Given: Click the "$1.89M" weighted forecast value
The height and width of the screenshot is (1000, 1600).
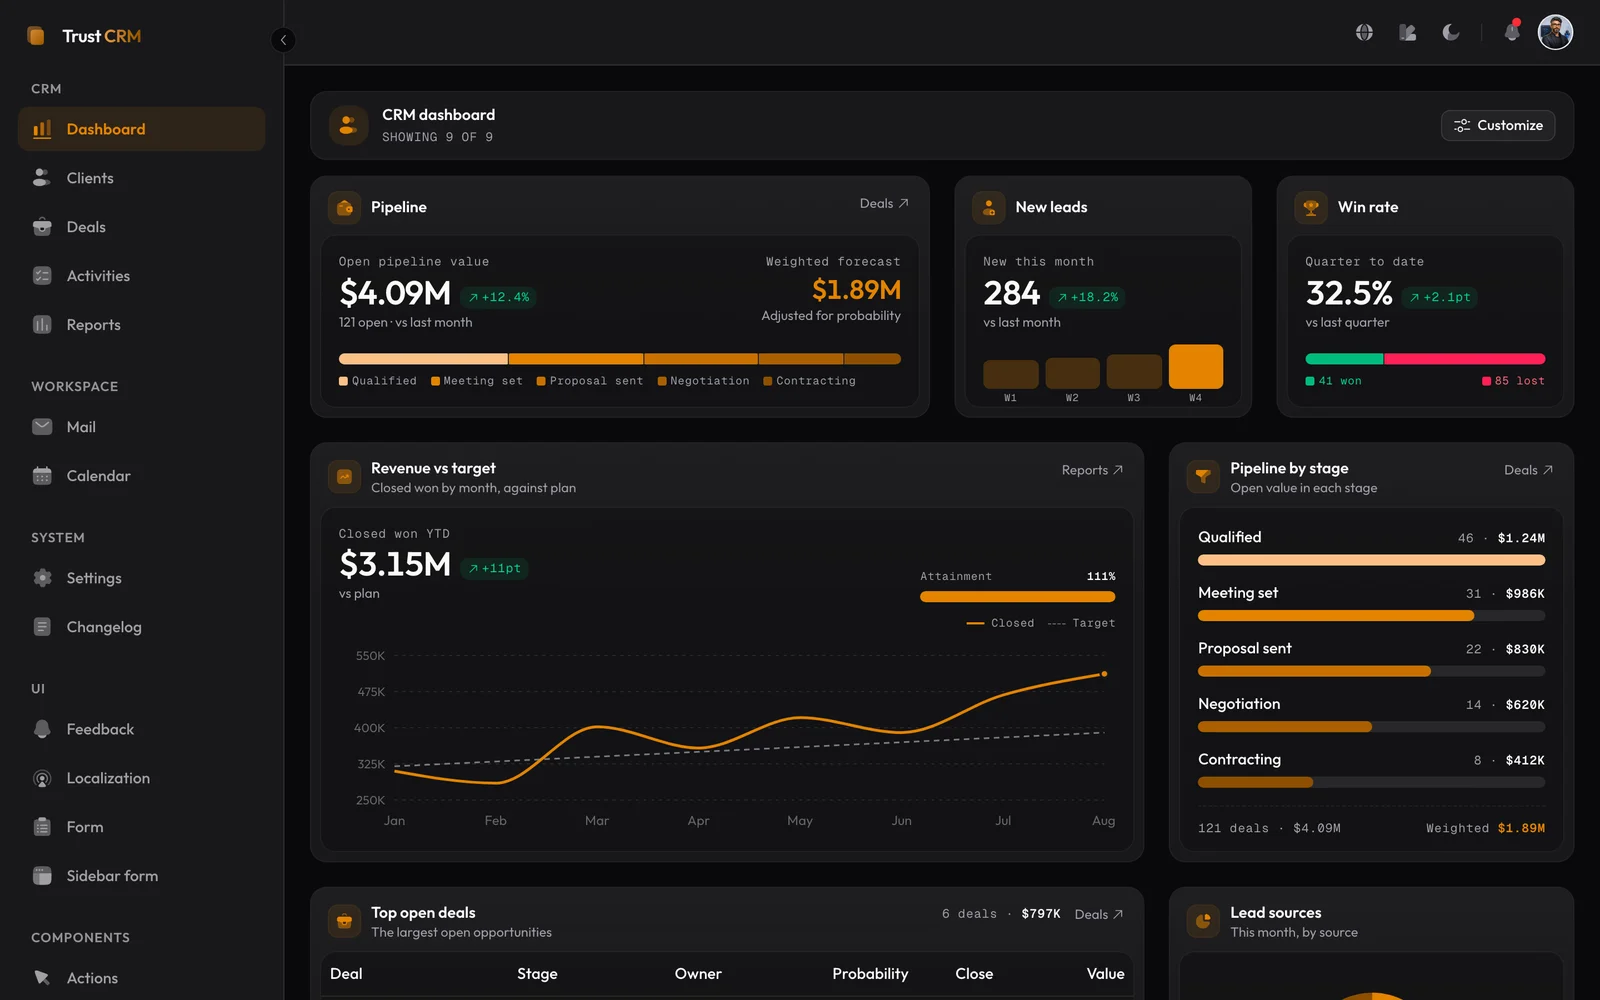Looking at the screenshot, I should pos(856,290).
